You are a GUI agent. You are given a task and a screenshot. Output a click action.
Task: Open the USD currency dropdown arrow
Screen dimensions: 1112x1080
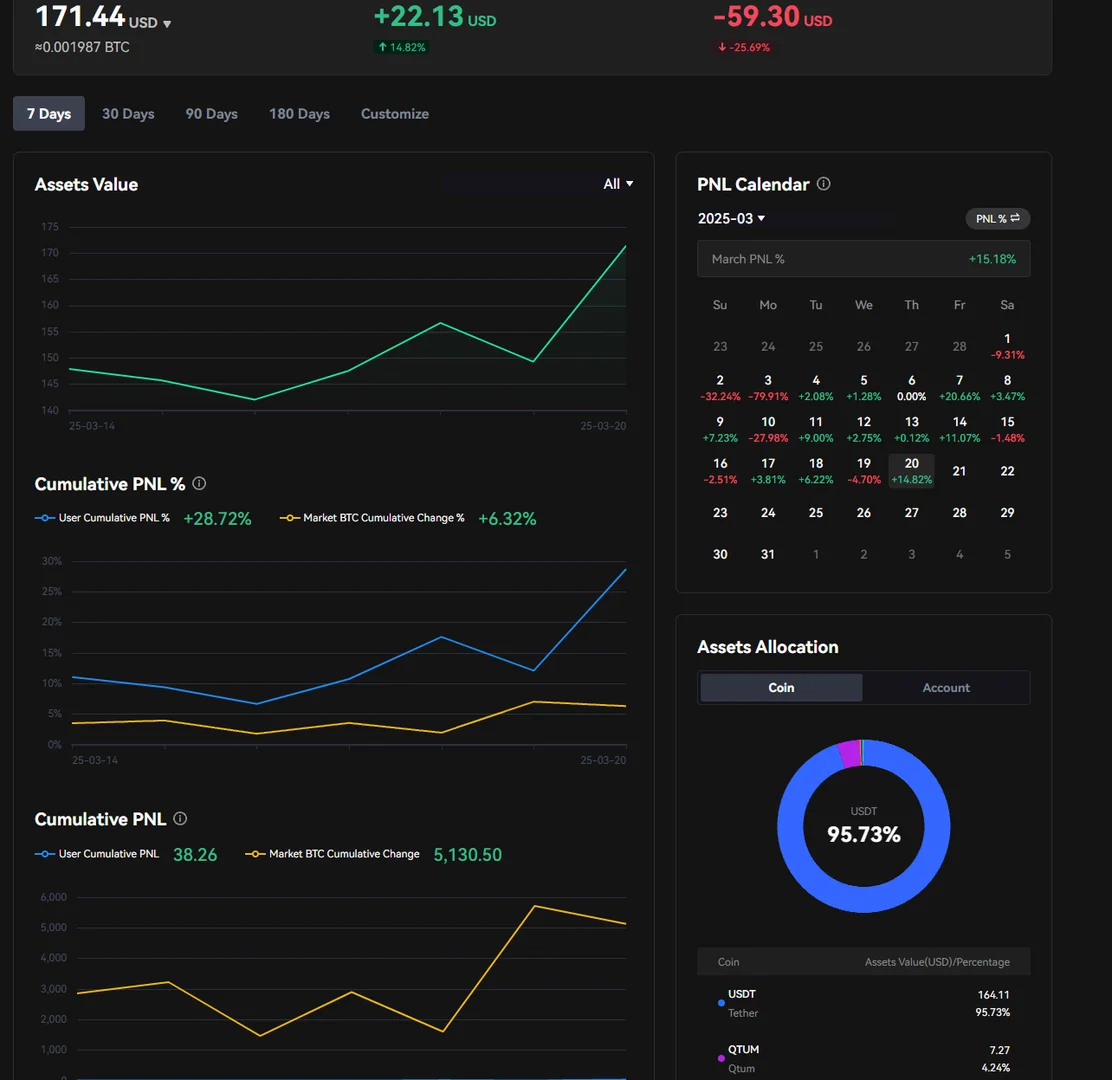pos(167,24)
